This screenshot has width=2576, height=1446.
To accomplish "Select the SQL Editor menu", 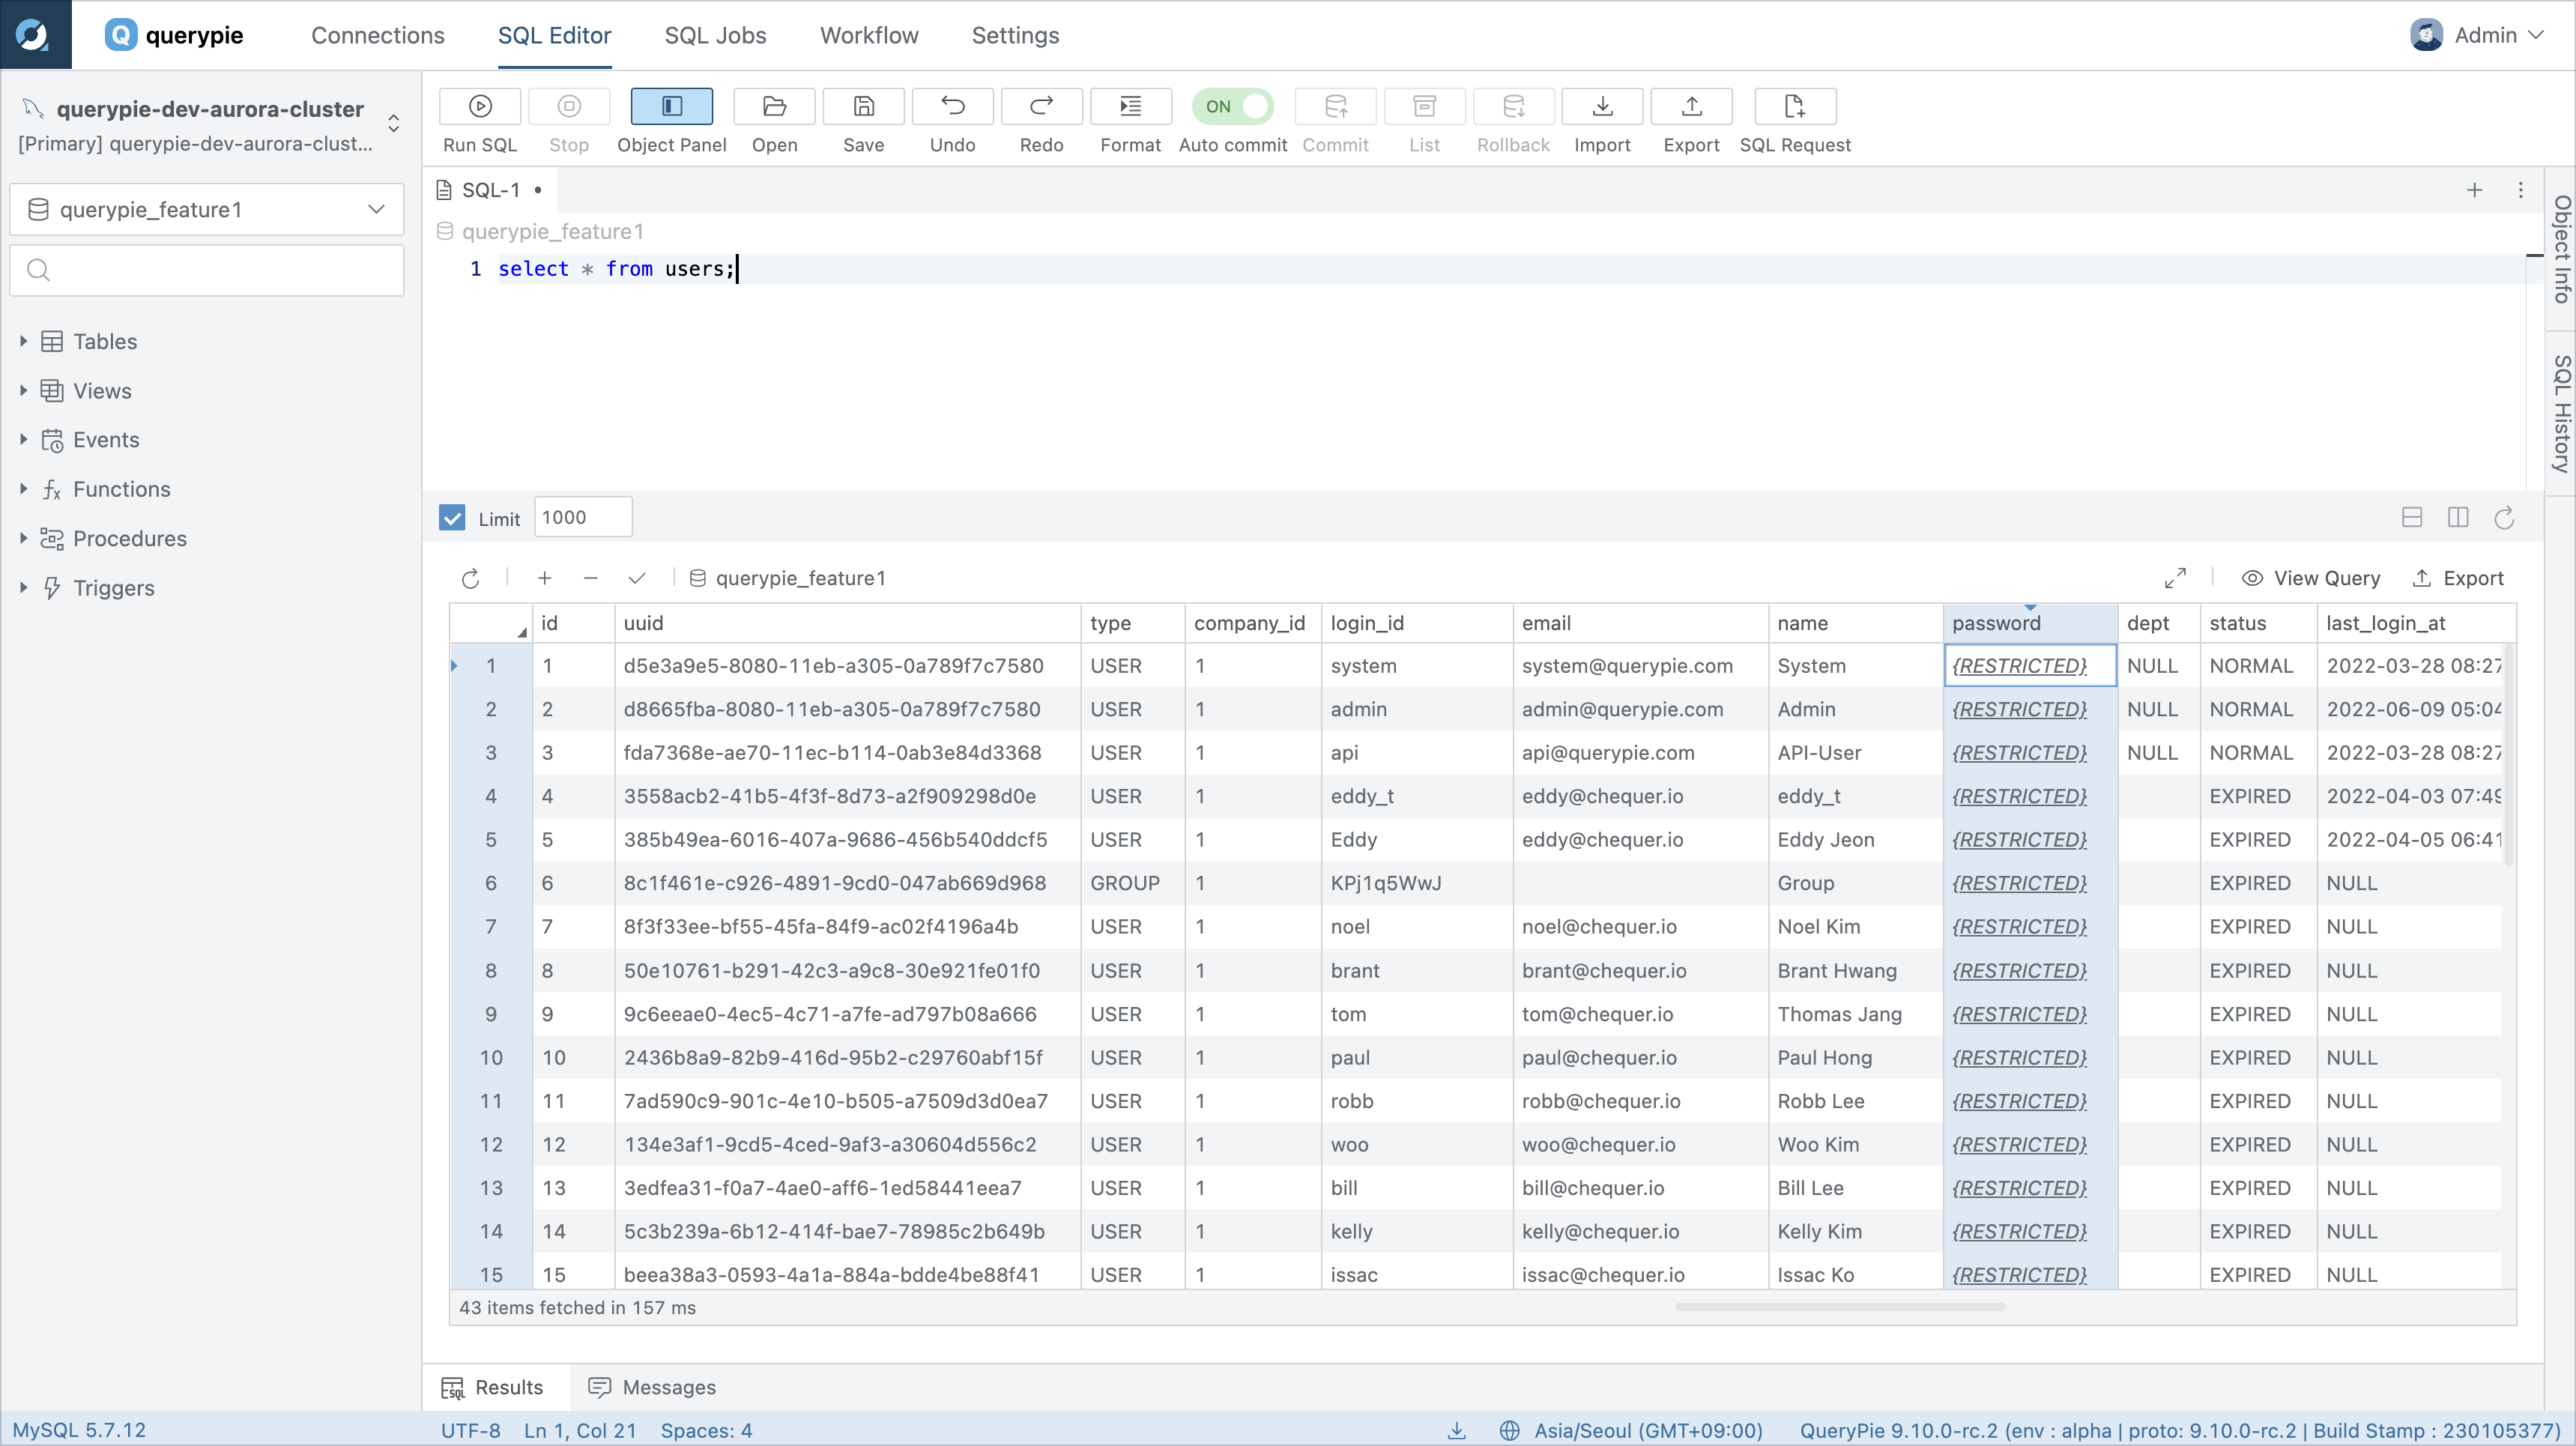I will (x=554, y=35).
